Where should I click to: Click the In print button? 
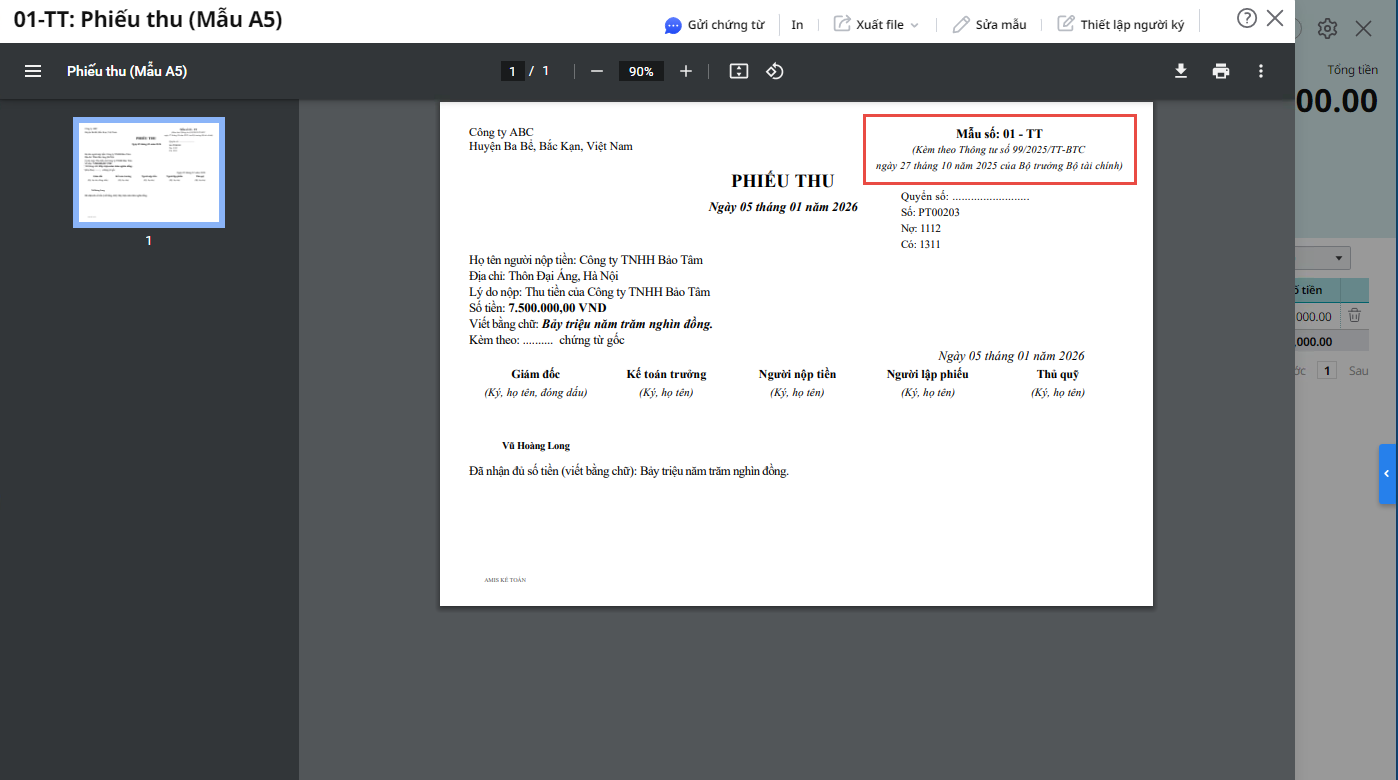[x=797, y=24]
